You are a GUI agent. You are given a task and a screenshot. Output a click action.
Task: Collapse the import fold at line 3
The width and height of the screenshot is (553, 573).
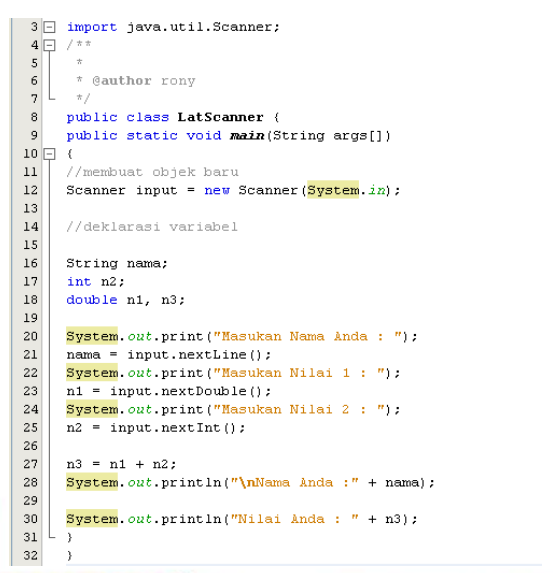click(49, 27)
